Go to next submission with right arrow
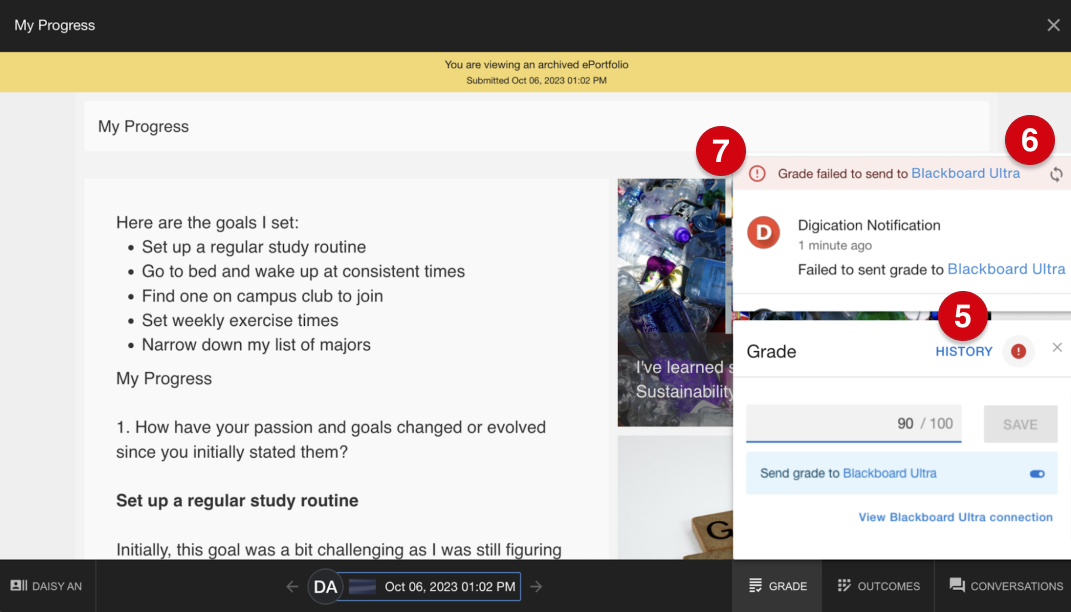Screen dimensions: 1071x612 point(536,586)
